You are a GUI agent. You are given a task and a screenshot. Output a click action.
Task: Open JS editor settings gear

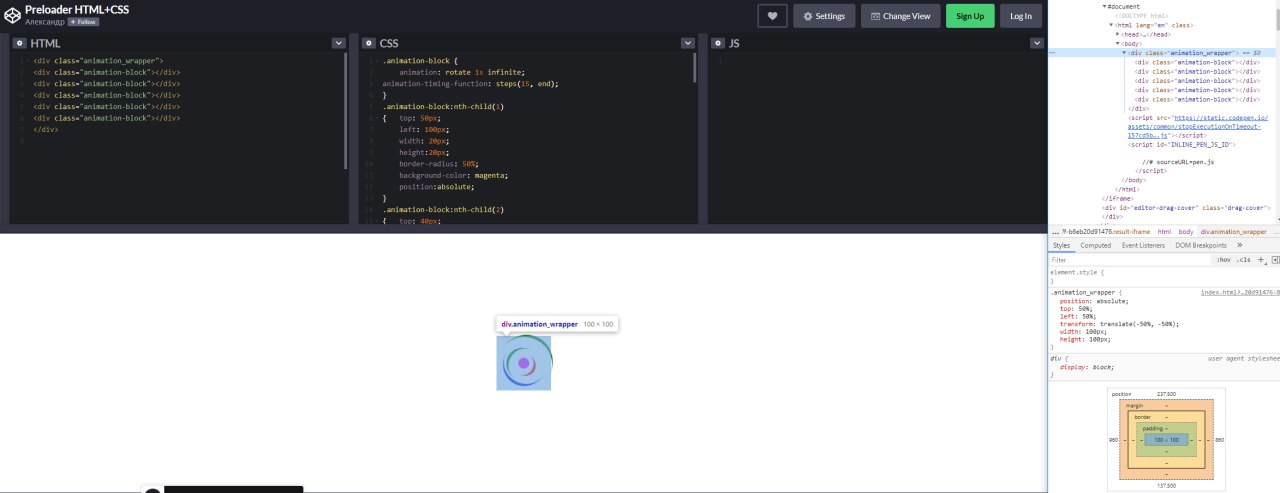pyautogui.click(x=717, y=44)
